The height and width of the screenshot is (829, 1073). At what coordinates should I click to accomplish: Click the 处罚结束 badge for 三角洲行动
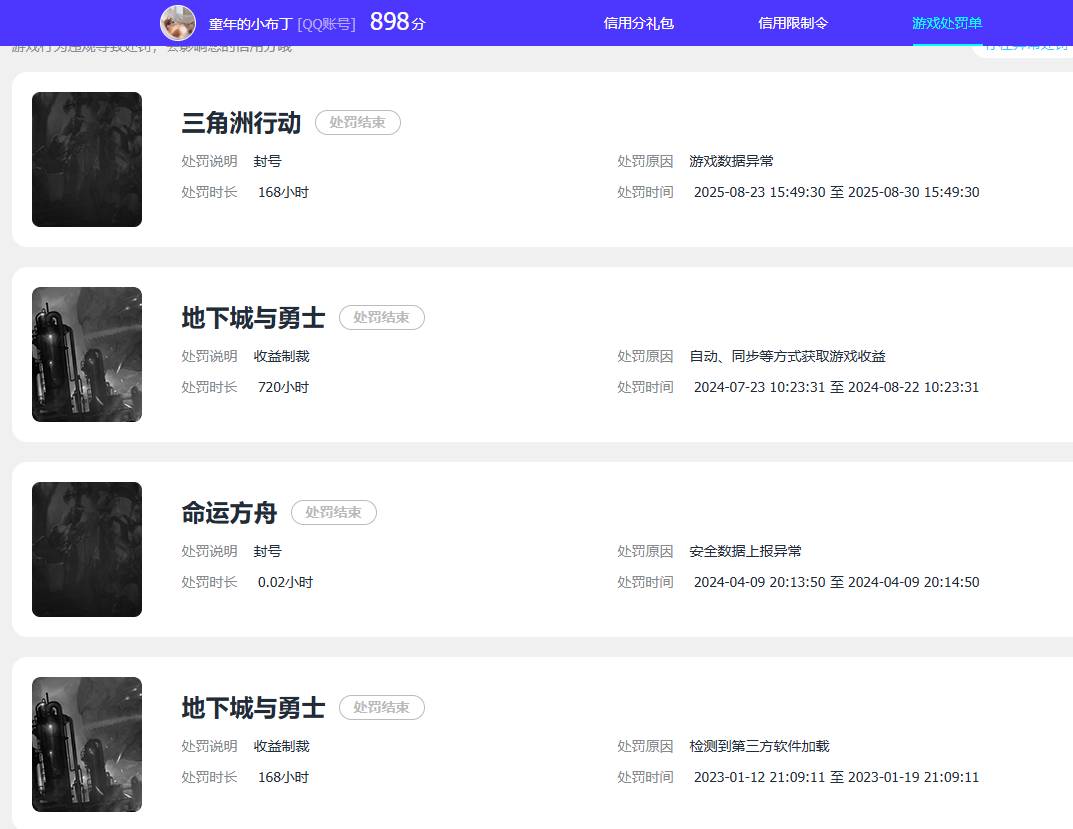coord(357,122)
